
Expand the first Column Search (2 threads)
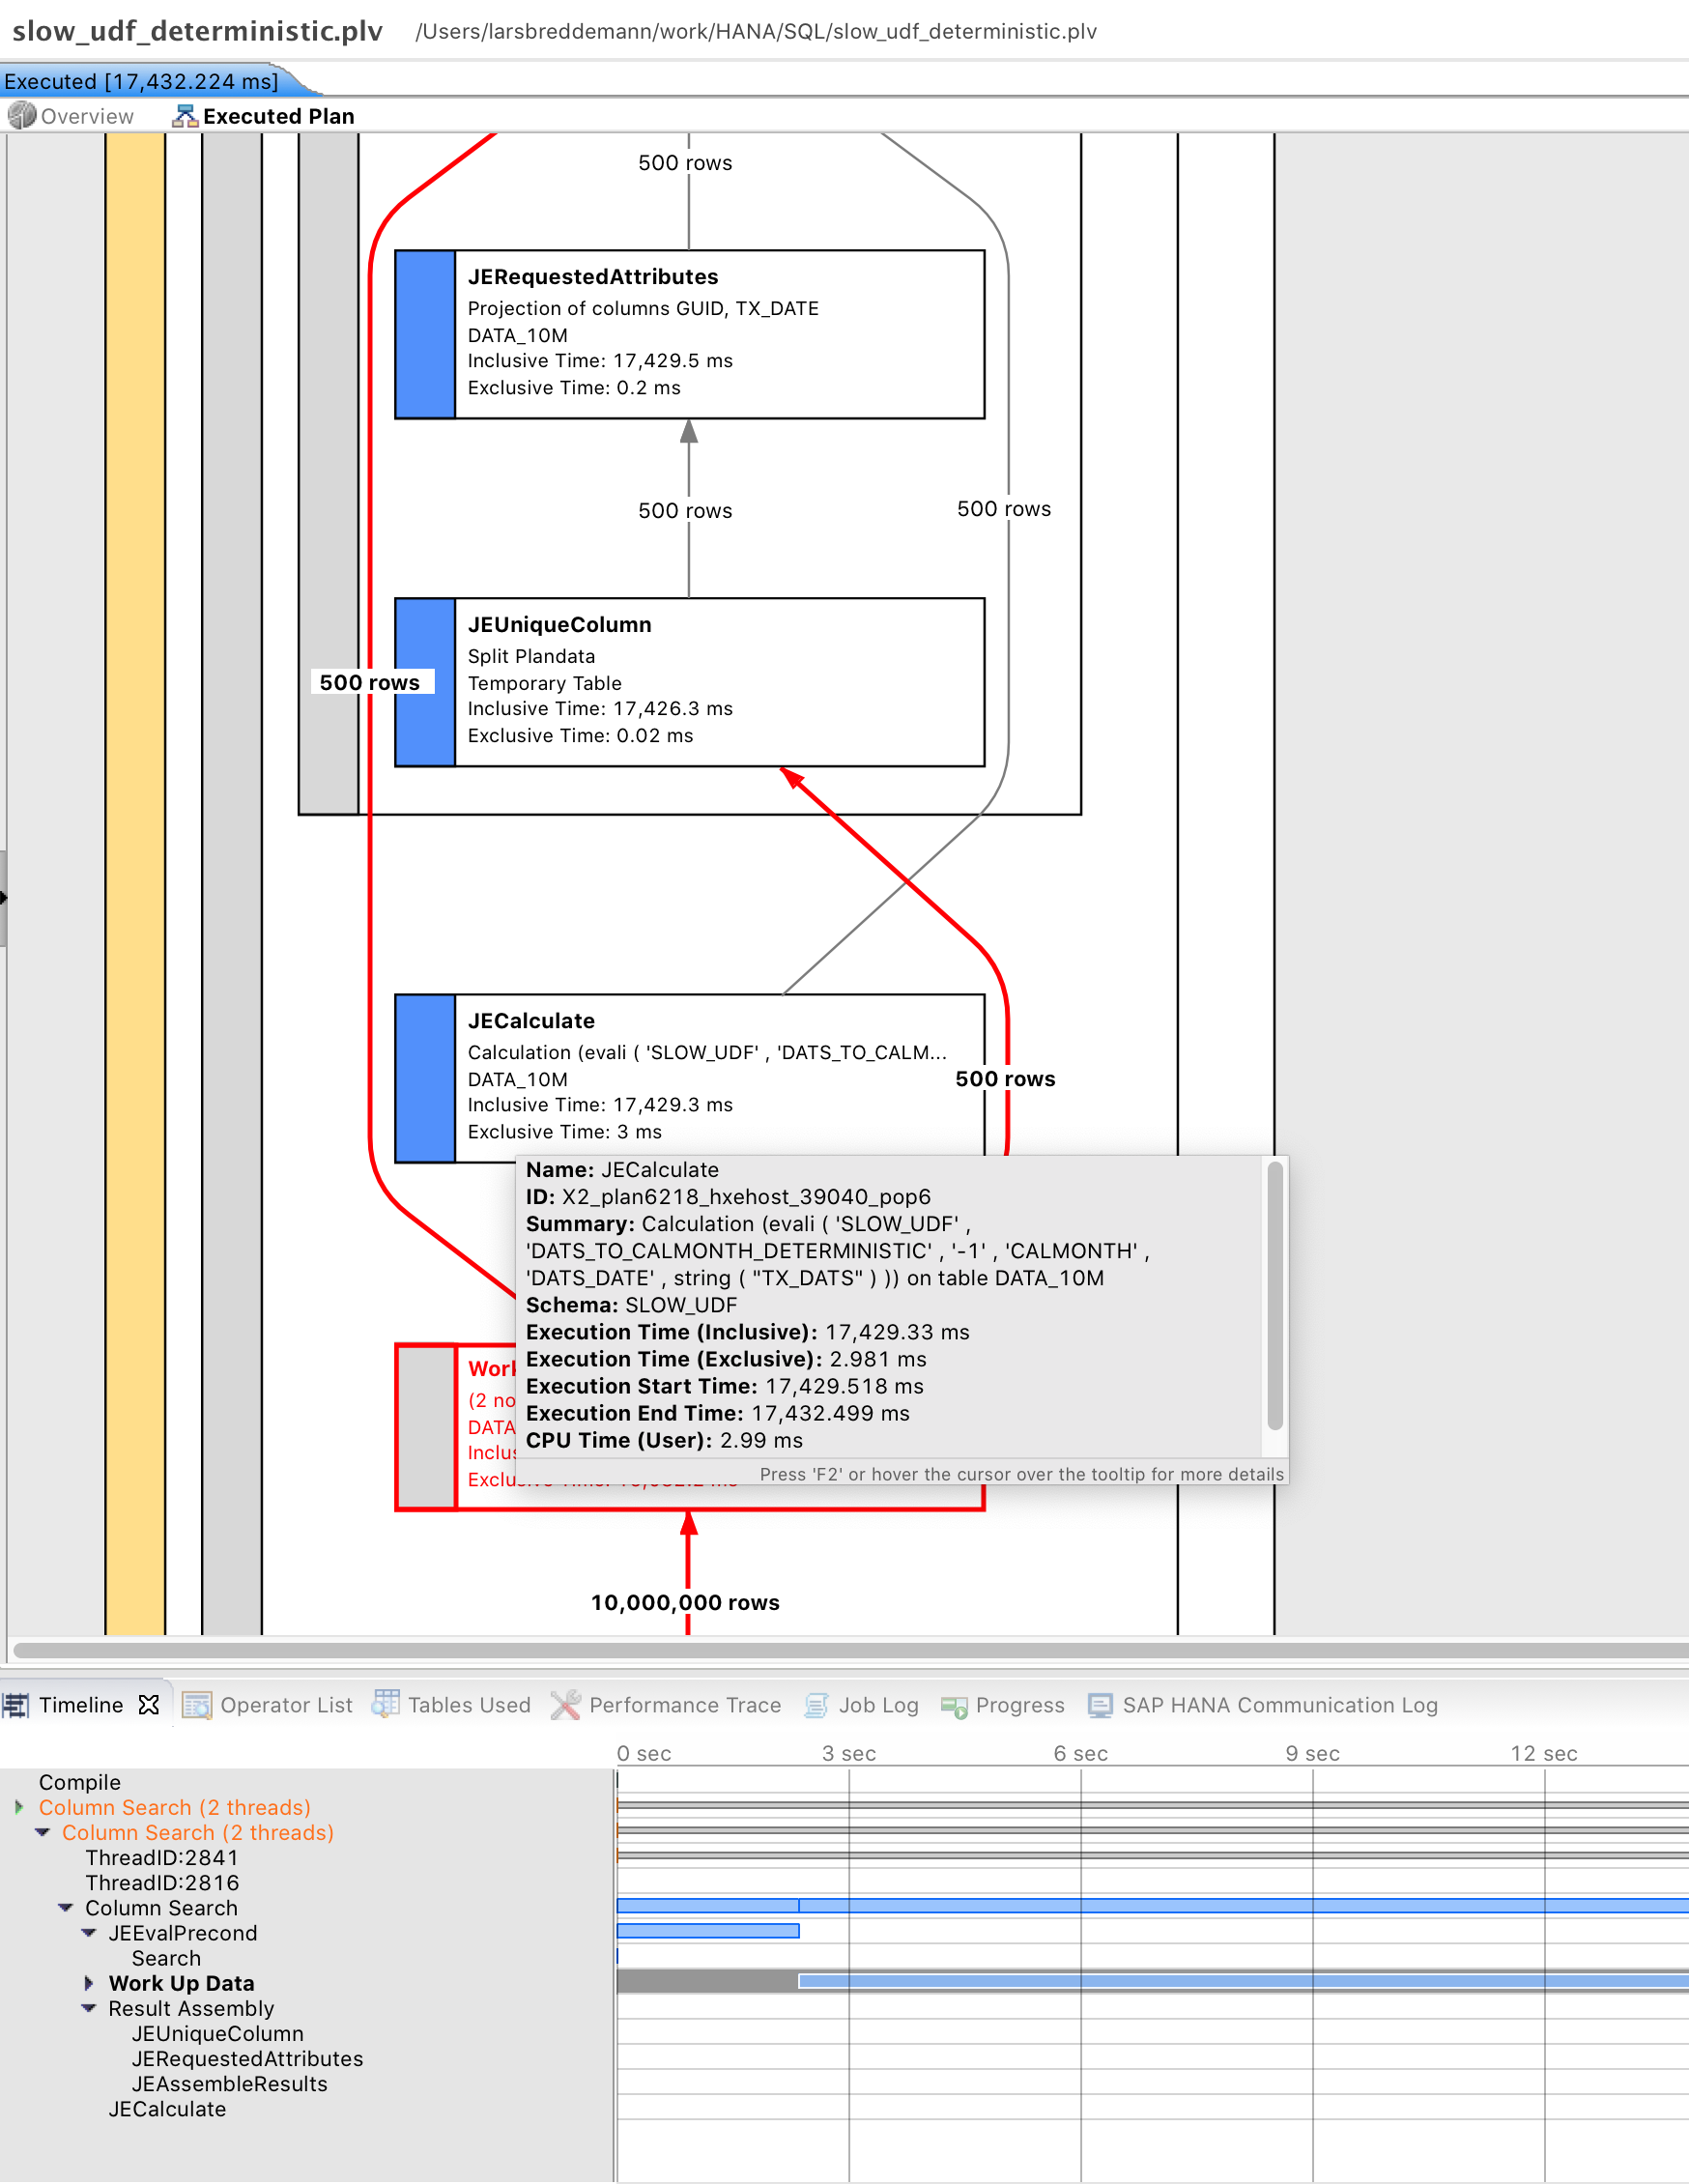pyautogui.click(x=19, y=1807)
